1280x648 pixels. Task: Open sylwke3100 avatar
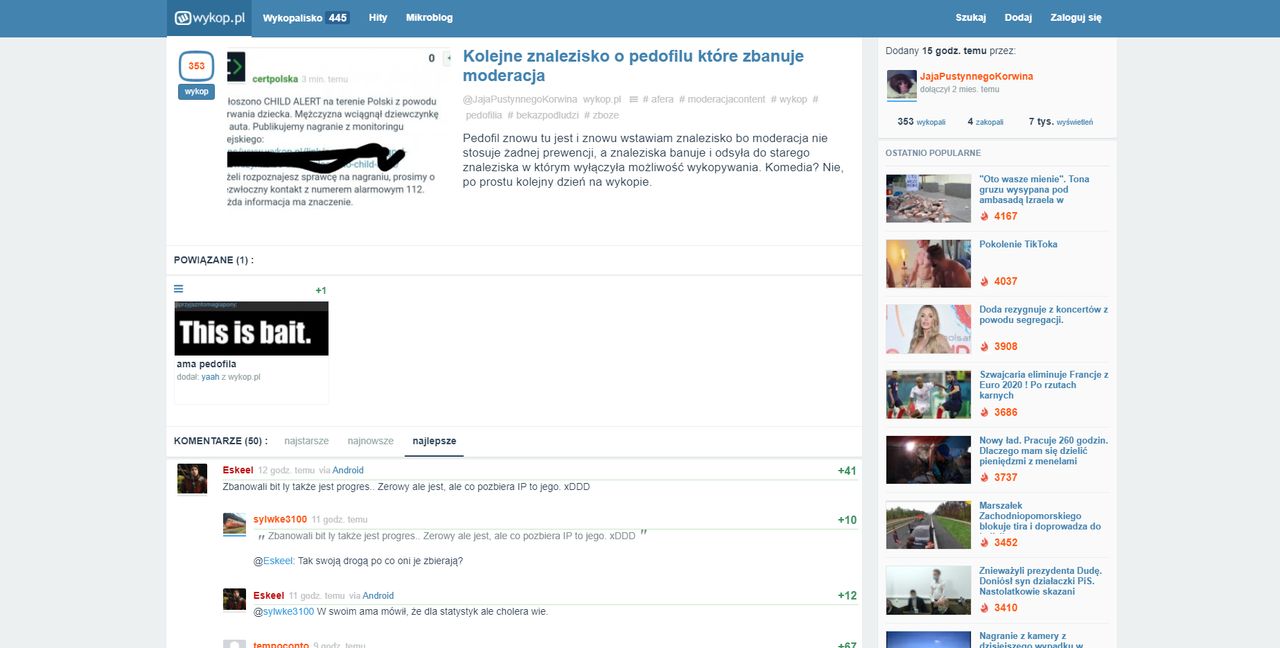click(x=234, y=524)
